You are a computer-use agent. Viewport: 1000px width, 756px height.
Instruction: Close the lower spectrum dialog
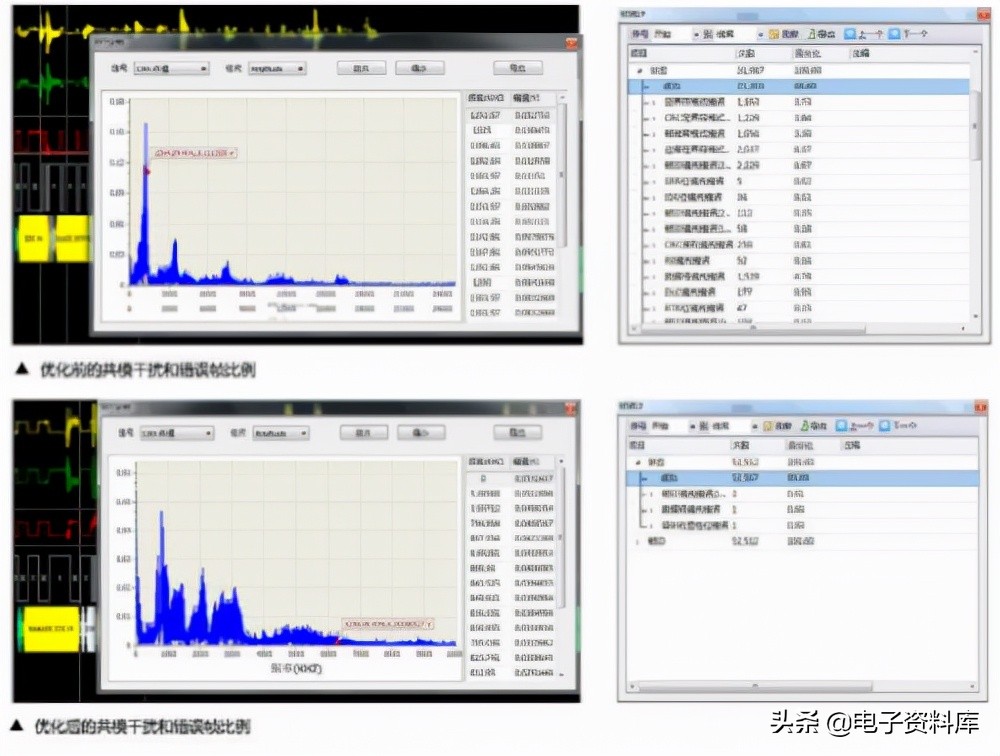571,408
